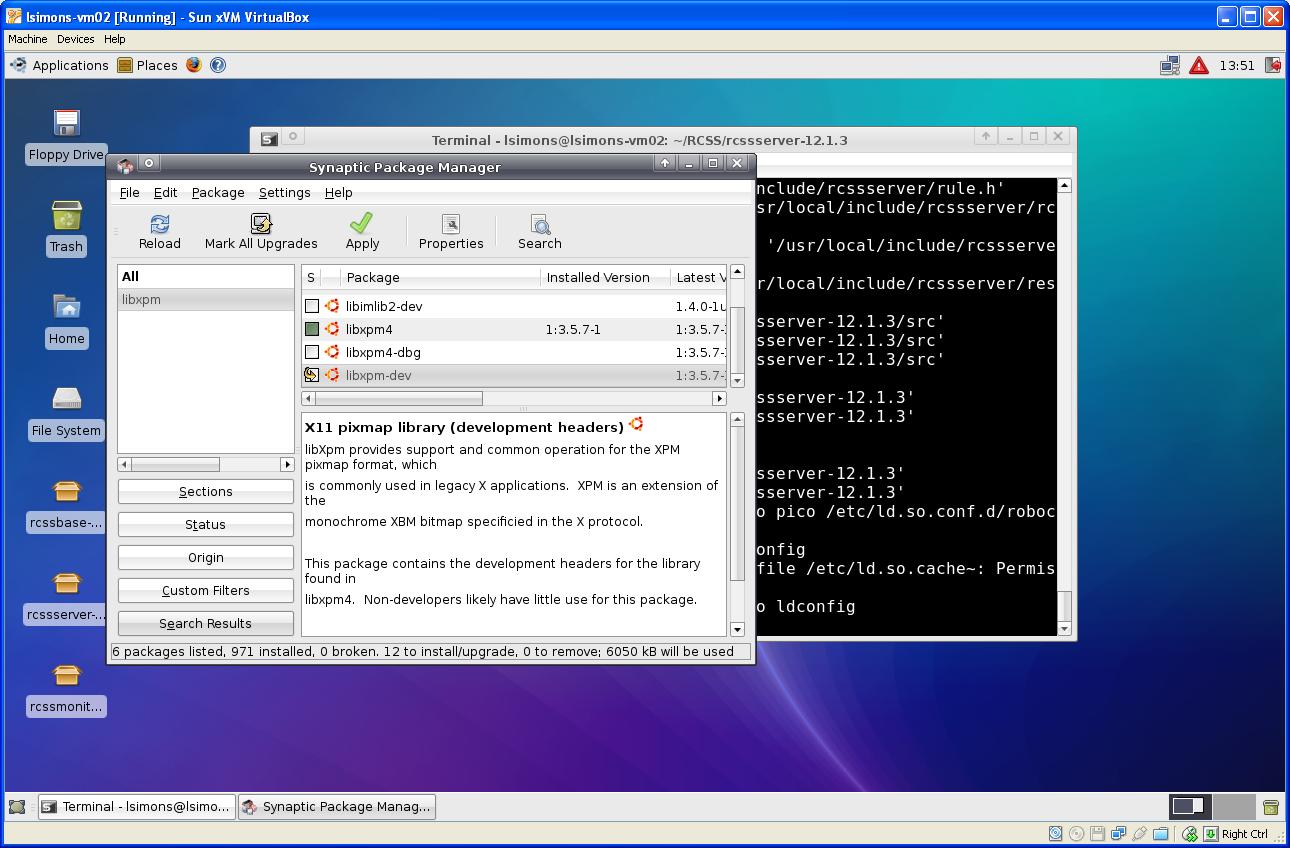The height and width of the screenshot is (848, 1290).
Task: Sort by the S status column header
Action: (x=311, y=277)
